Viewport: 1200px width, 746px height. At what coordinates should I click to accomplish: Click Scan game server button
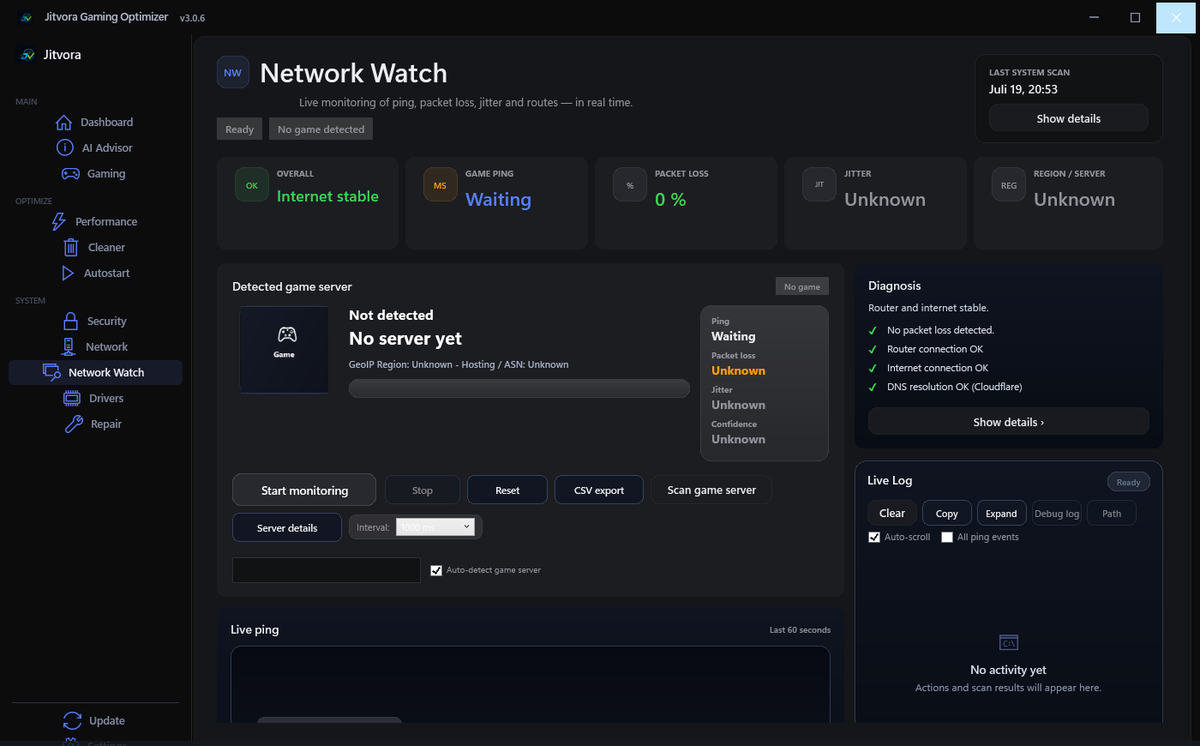tap(711, 490)
